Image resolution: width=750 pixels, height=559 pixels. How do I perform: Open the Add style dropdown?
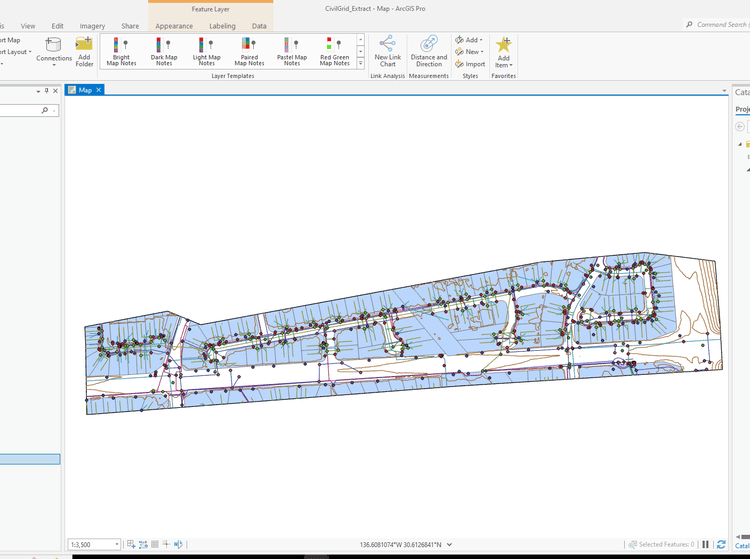click(x=469, y=40)
